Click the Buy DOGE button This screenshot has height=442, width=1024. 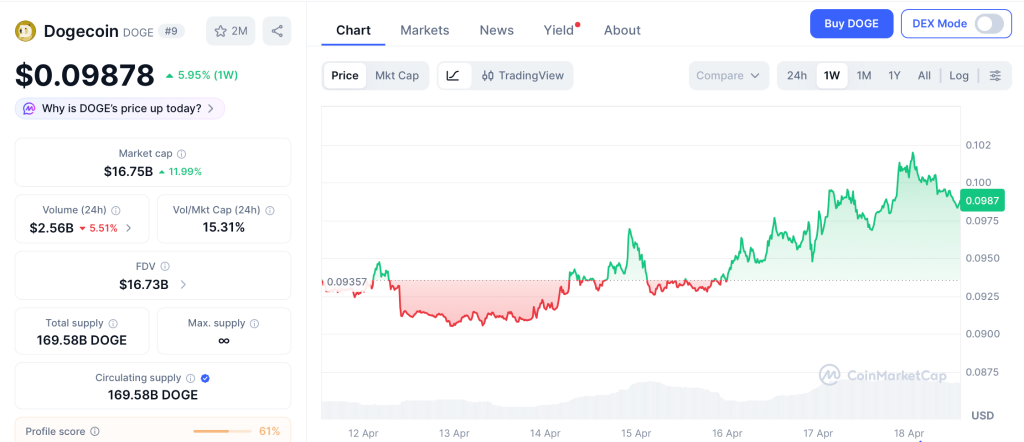(x=851, y=24)
